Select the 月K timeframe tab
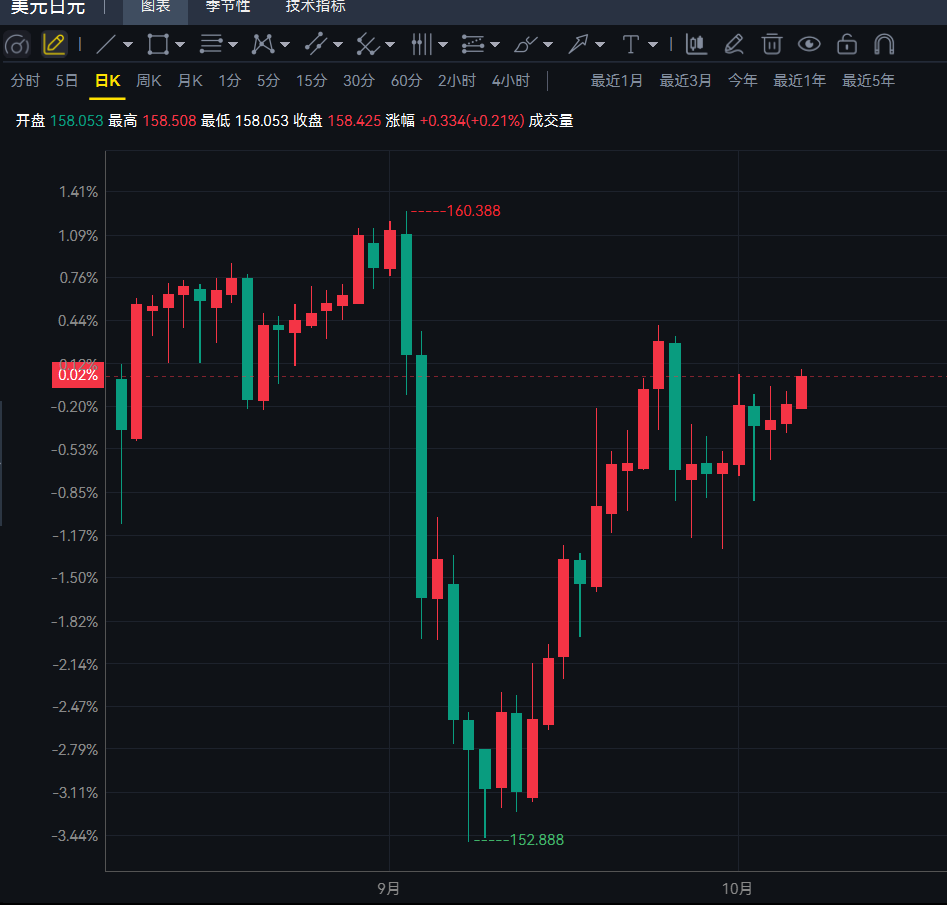Image resolution: width=947 pixels, height=905 pixels. [x=190, y=81]
